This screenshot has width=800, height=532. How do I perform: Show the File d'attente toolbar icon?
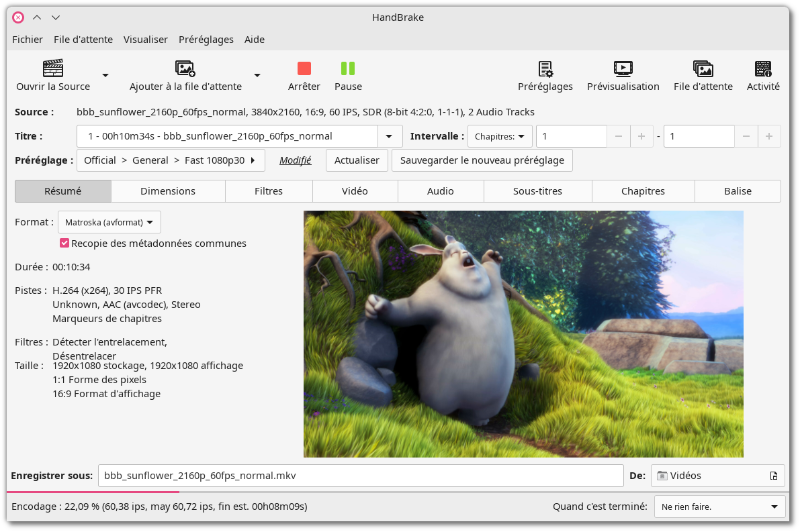pyautogui.click(x=703, y=68)
